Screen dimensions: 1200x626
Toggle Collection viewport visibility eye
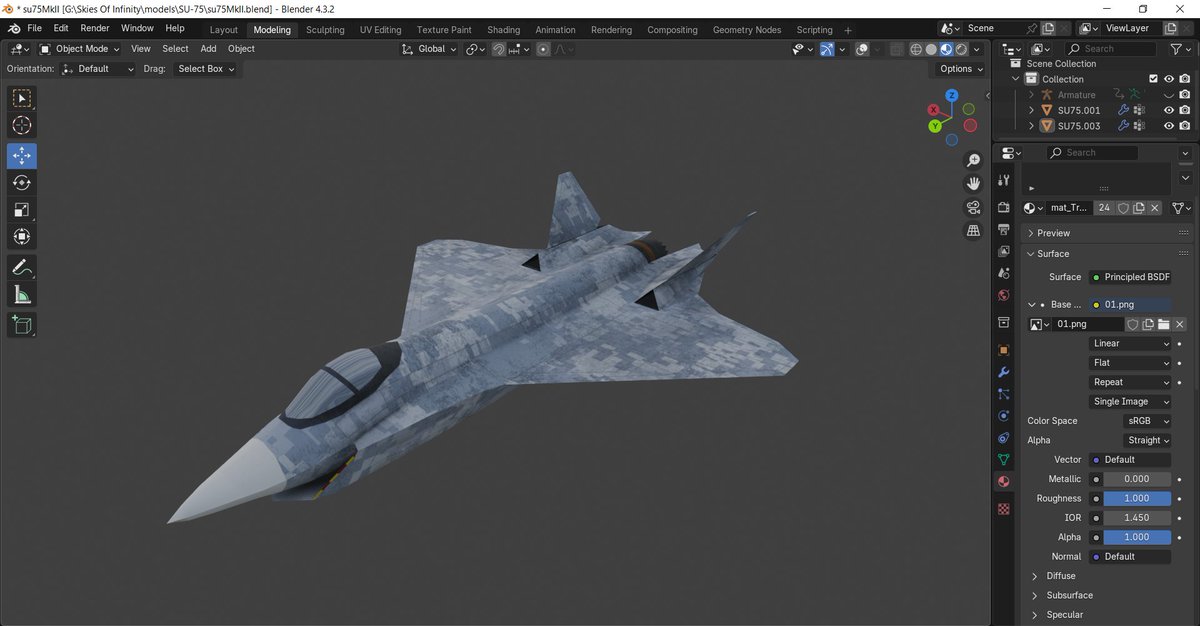1168,79
